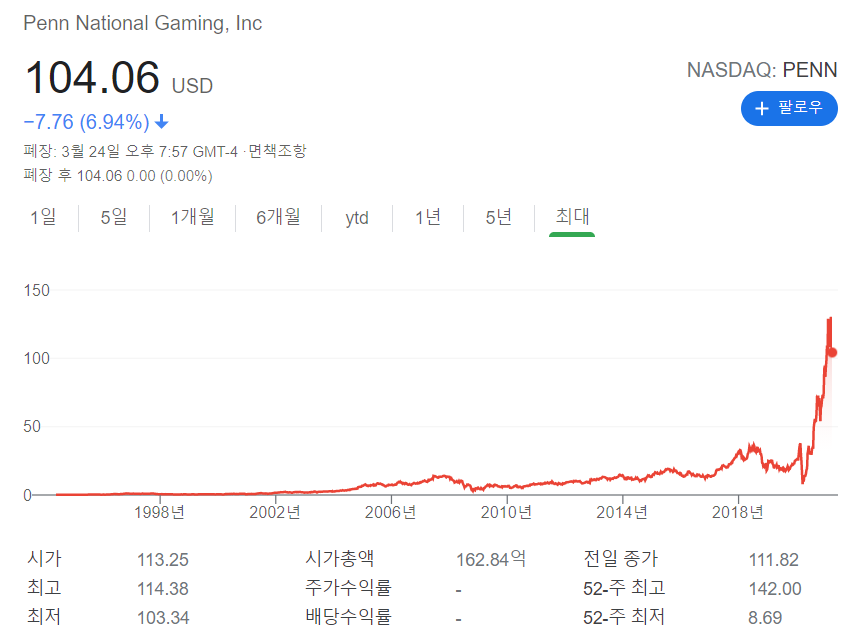This screenshot has height=640, width=856.
Task: View the 5년 price history
Action: (497, 217)
